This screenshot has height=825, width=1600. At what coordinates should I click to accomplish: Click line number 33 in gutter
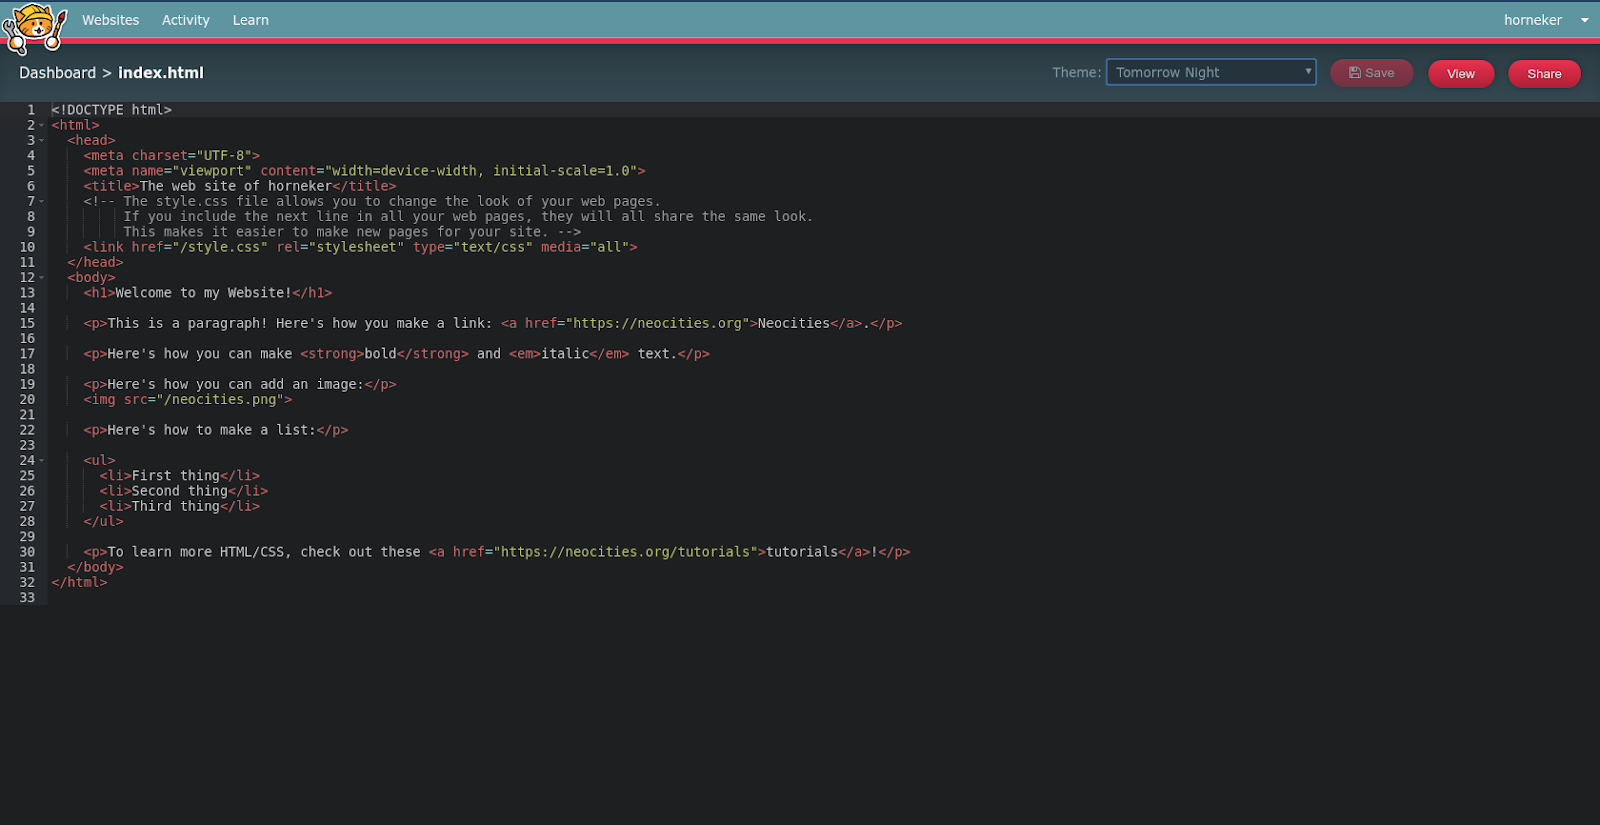point(27,598)
